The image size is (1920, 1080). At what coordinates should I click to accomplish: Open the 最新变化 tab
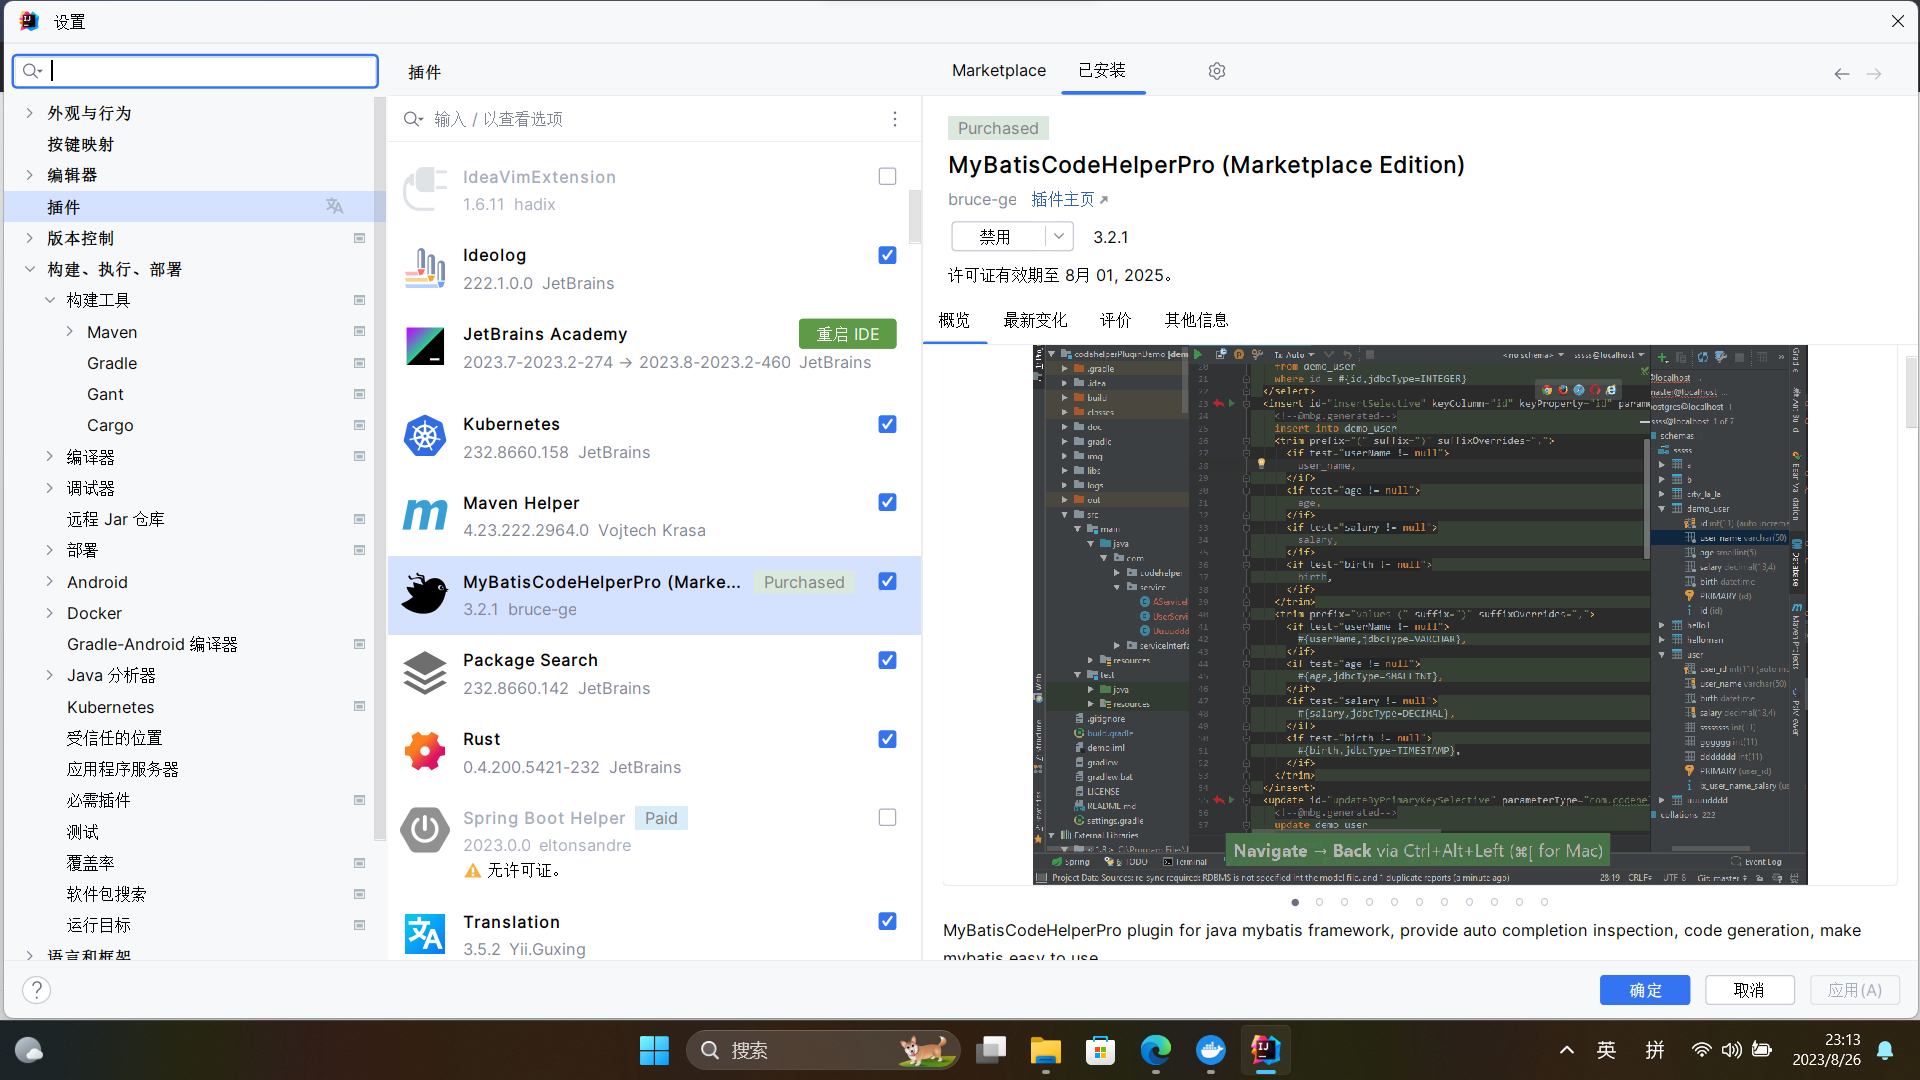[x=1035, y=320]
